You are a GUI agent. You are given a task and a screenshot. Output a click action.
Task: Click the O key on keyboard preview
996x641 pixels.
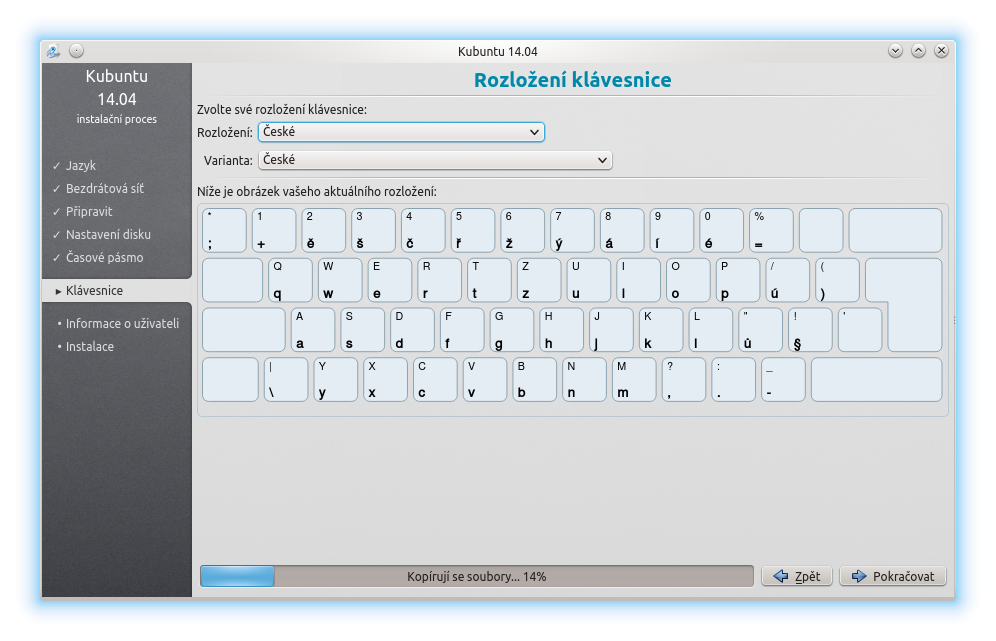[688, 280]
